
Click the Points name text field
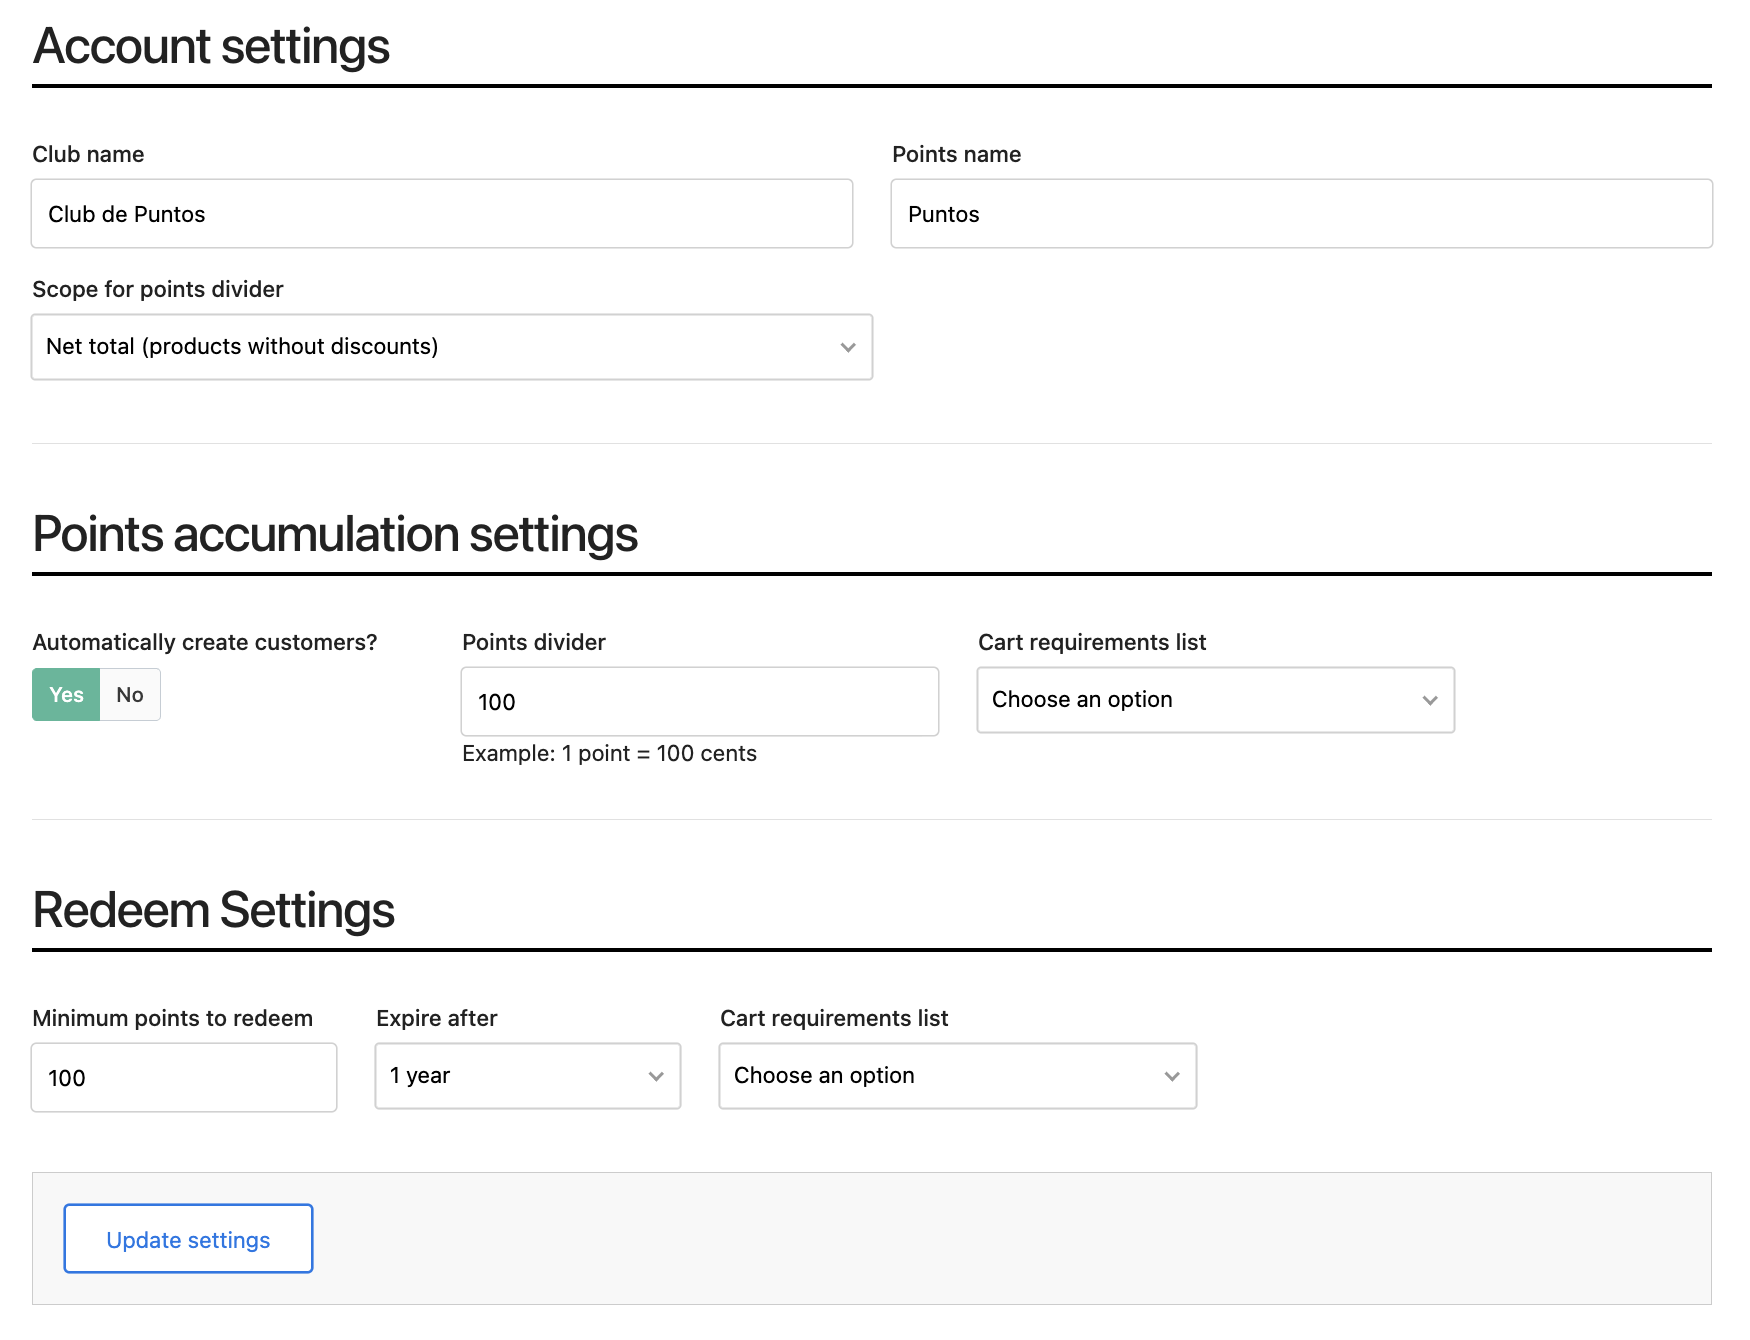pyautogui.click(x=1301, y=214)
